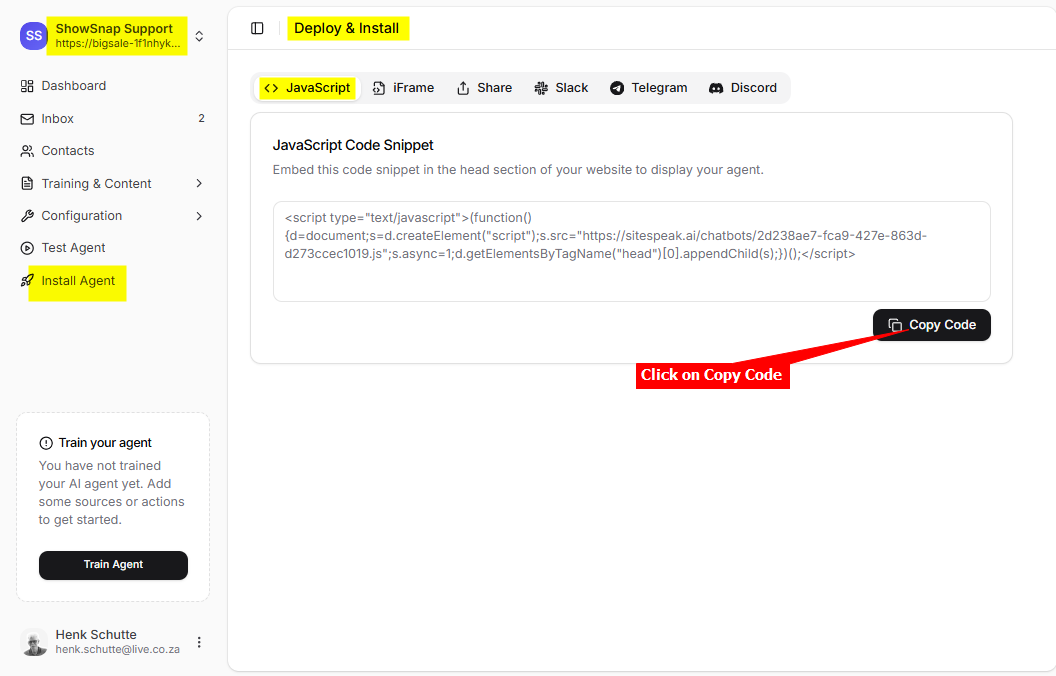Image resolution: width=1056 pixels, height=676 pixels.
Task: Click the SS workspace avatar
Action: [33, 36]
